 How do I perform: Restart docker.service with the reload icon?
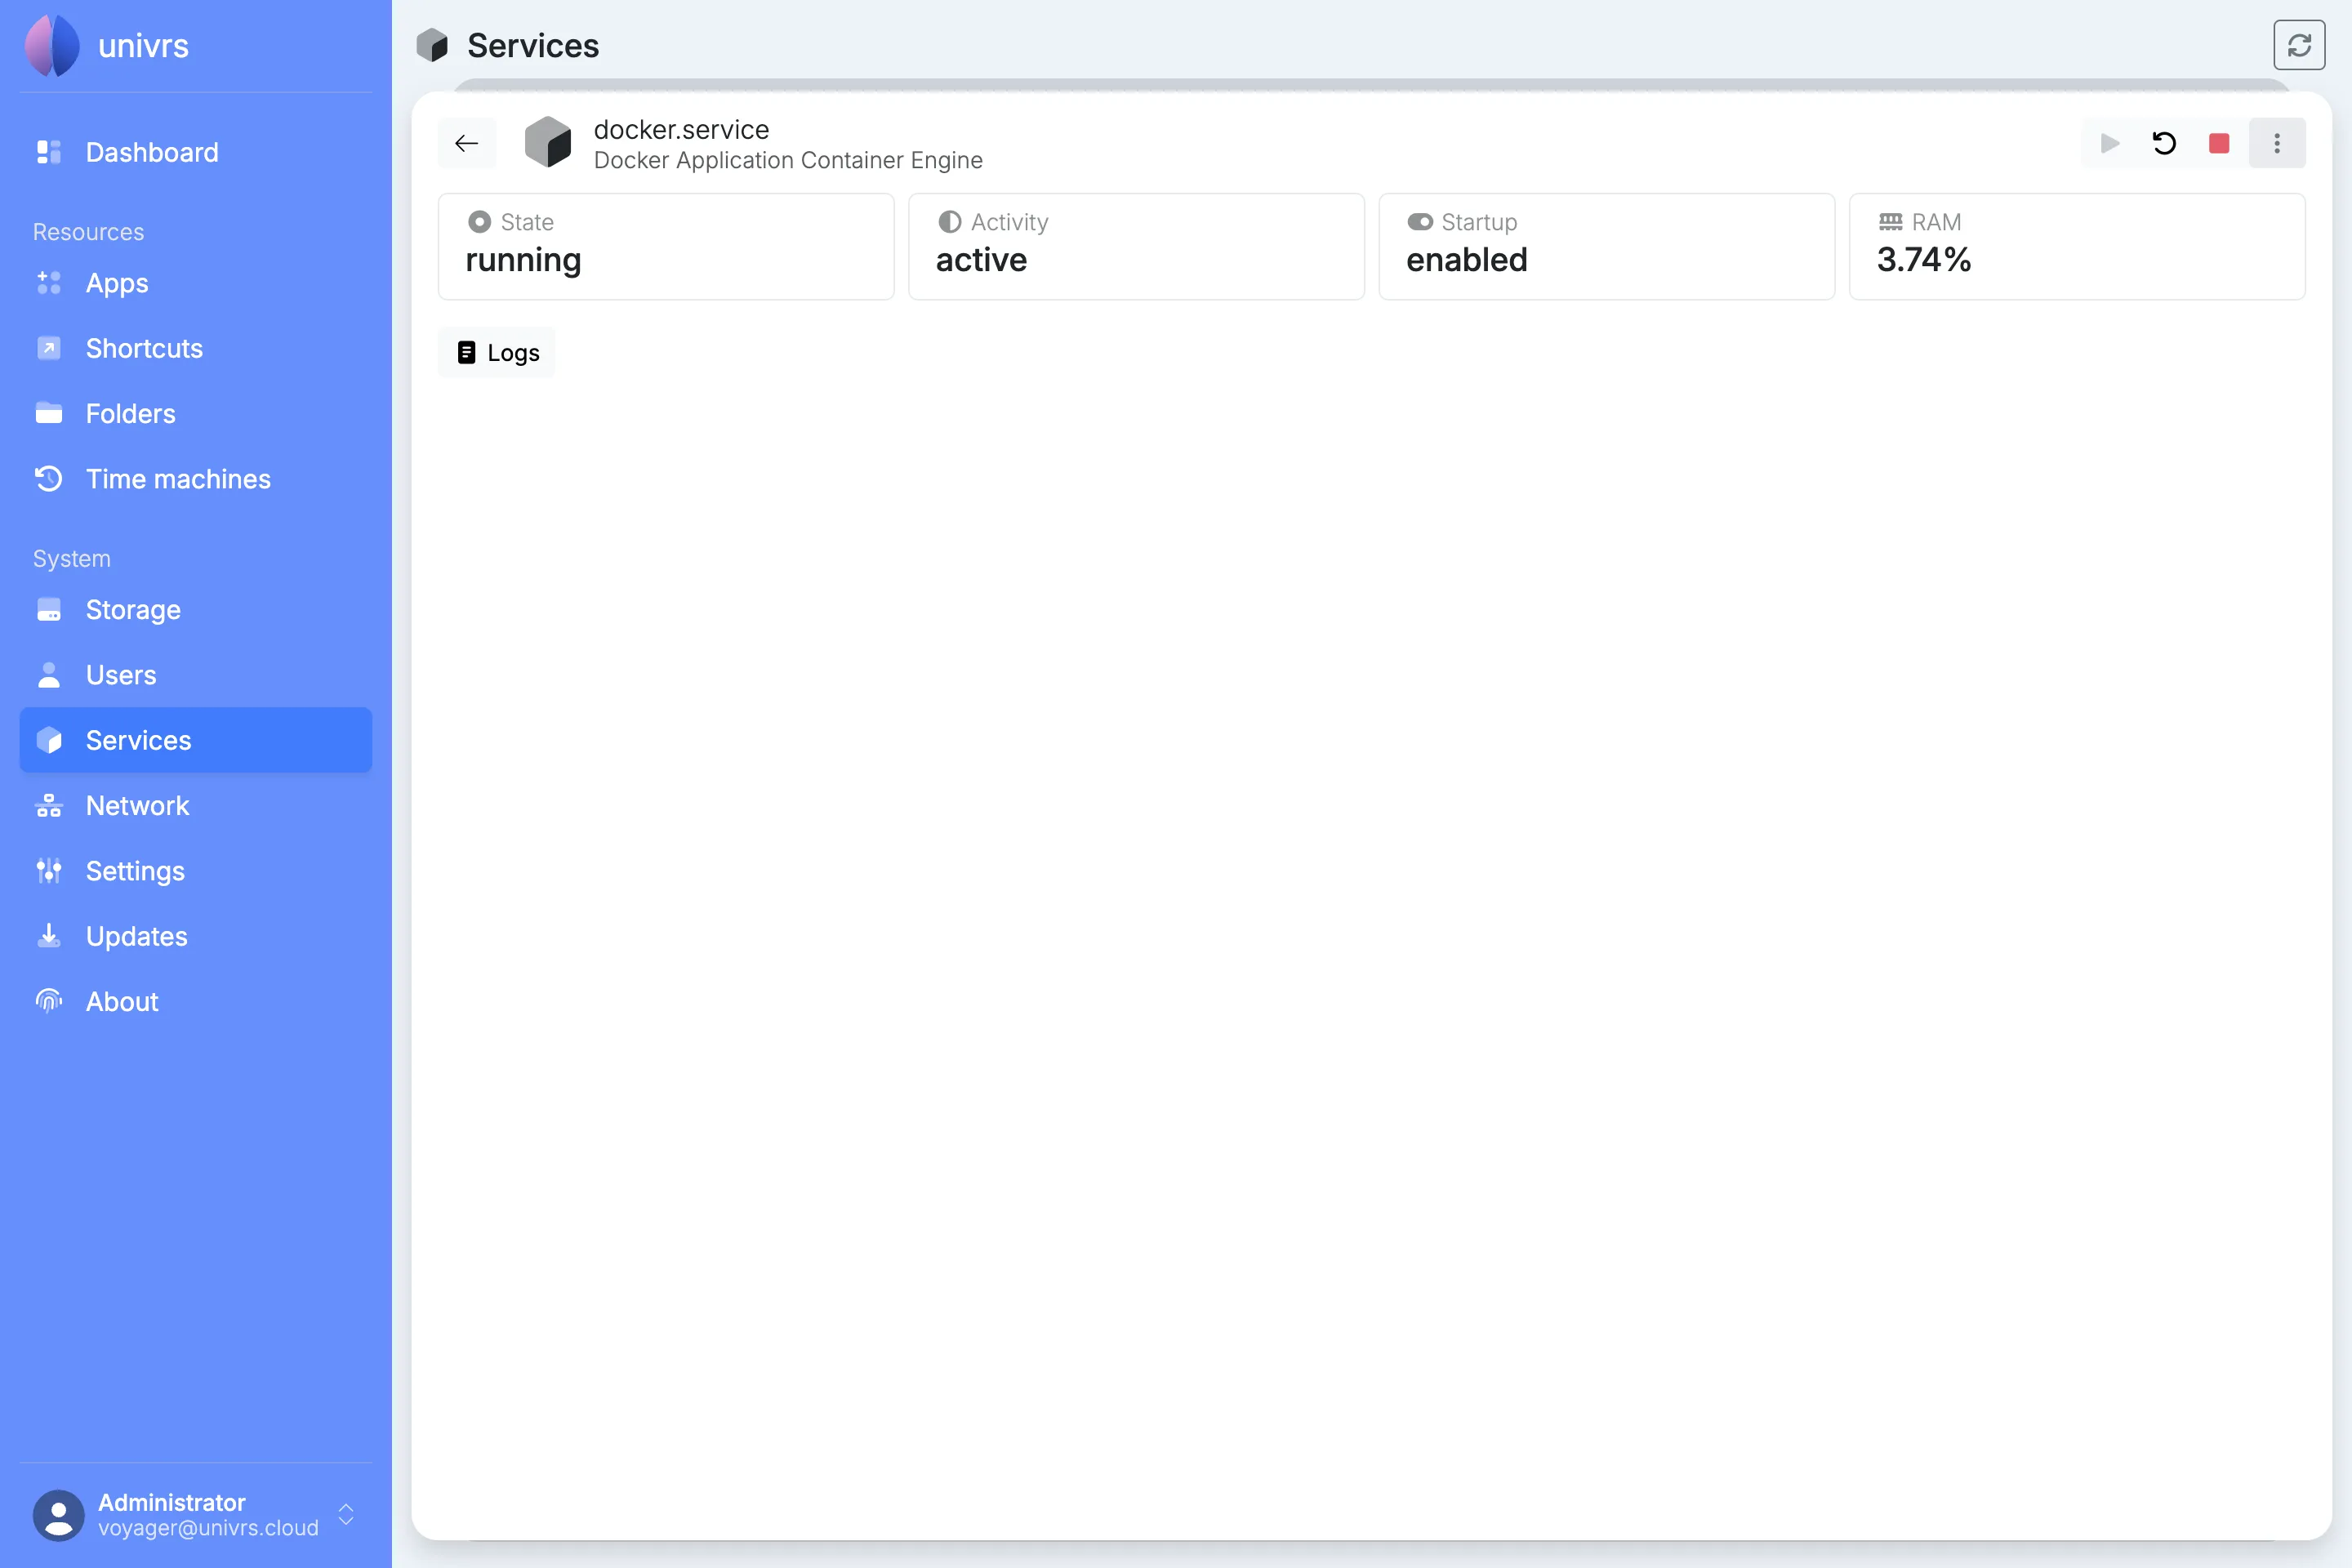(x=2164, y=143)
